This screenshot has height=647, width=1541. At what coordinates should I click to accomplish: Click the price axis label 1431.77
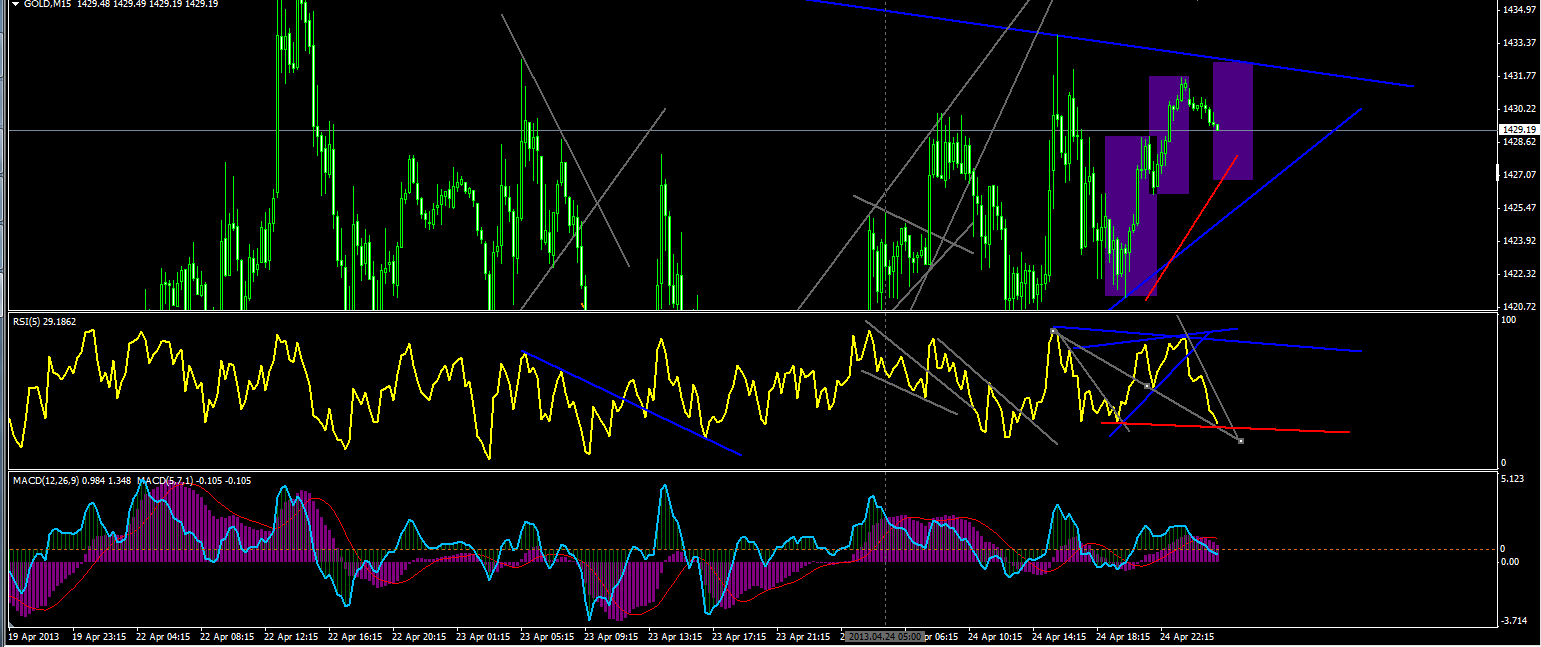click(x=1519, y=75)
